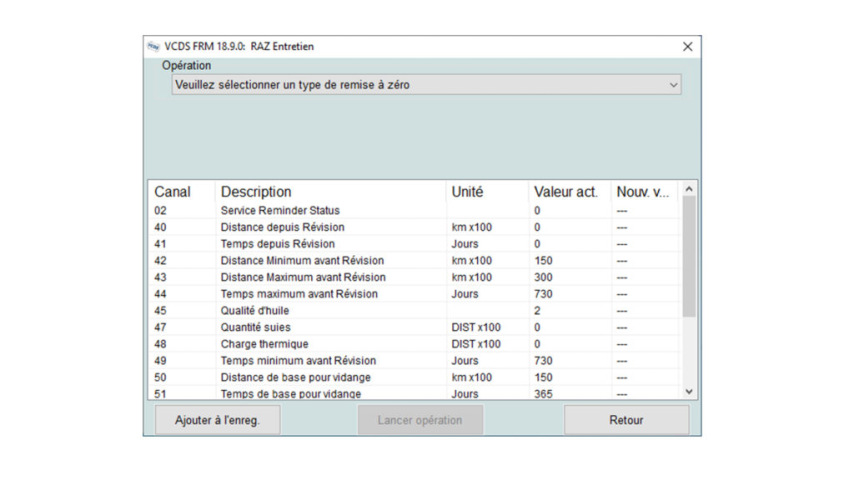854x480 pixels.
Task: Select the Charge thermique row
Action: click(414, 344)
